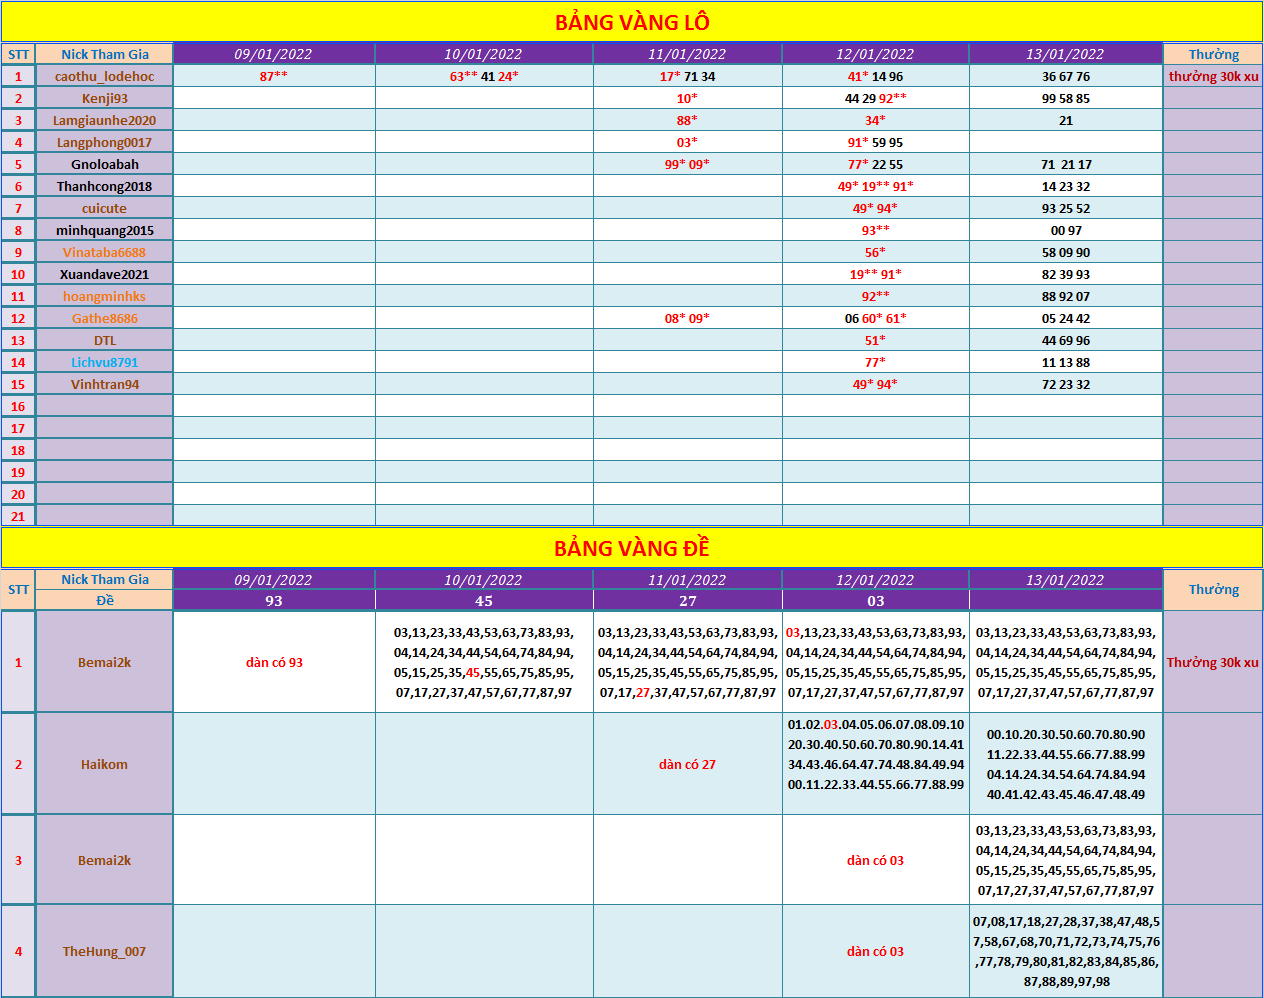Click on nickname Gnoloabah
Viewport: 1264px width, 998px height.
pos(105,164)
